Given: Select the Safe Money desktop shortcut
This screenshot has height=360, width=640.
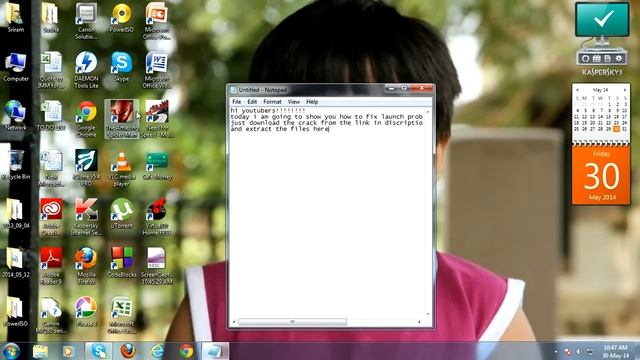Looking at the screenshot, I should coord(157,164).
